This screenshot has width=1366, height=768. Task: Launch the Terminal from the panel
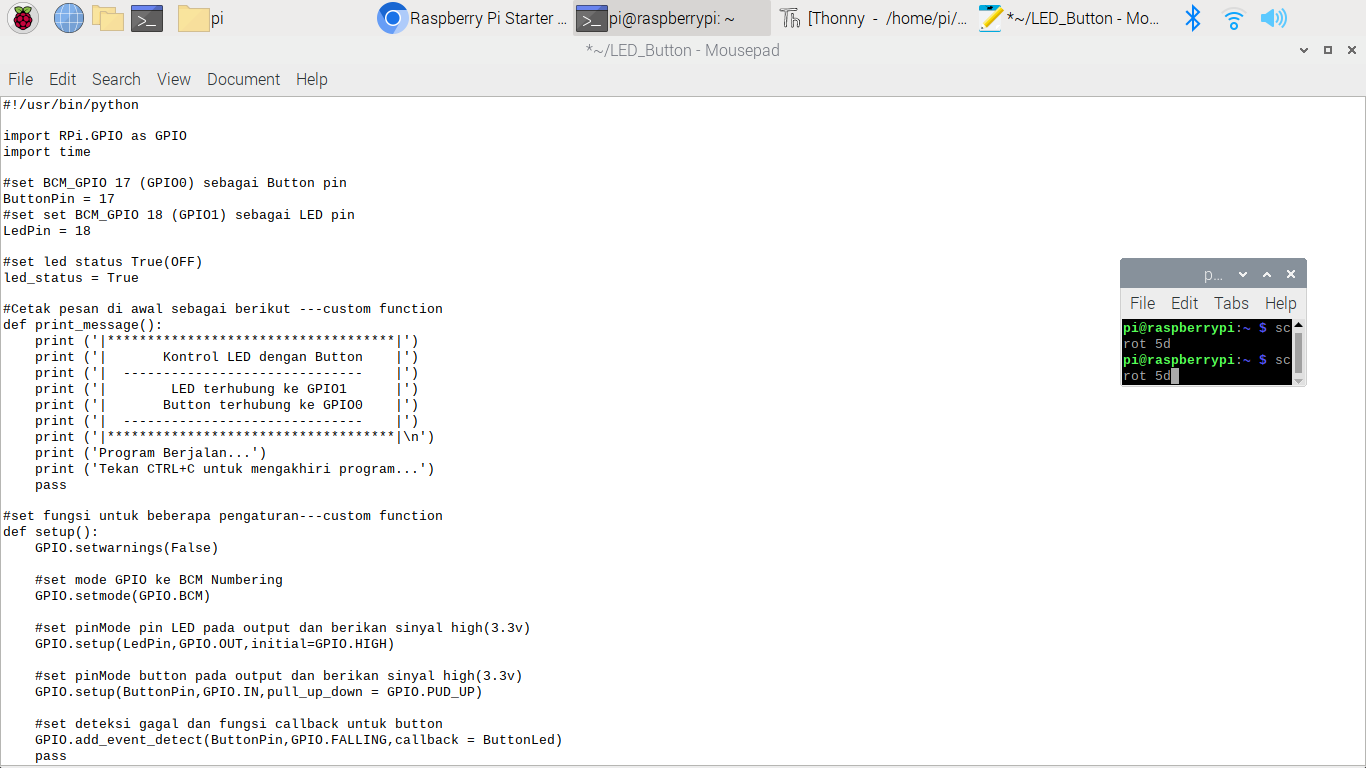pyautogui.click(x=147, y=18)
